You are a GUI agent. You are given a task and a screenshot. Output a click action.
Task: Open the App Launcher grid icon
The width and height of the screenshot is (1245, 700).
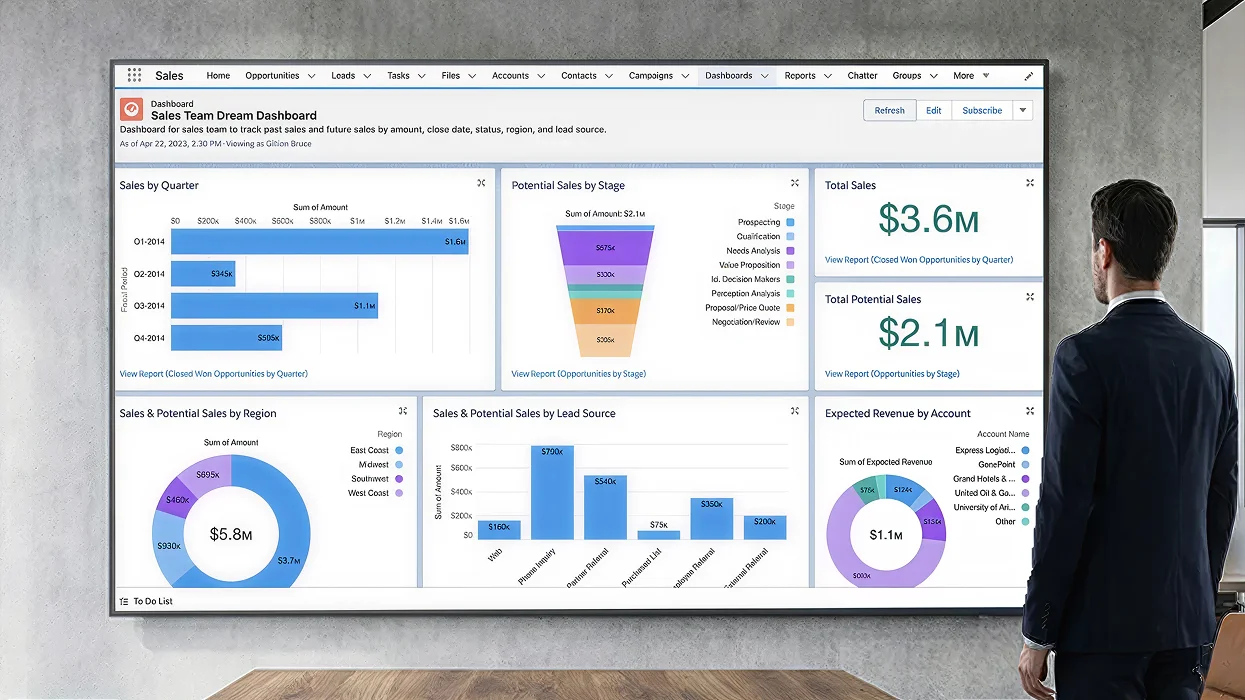pos(134,76)
